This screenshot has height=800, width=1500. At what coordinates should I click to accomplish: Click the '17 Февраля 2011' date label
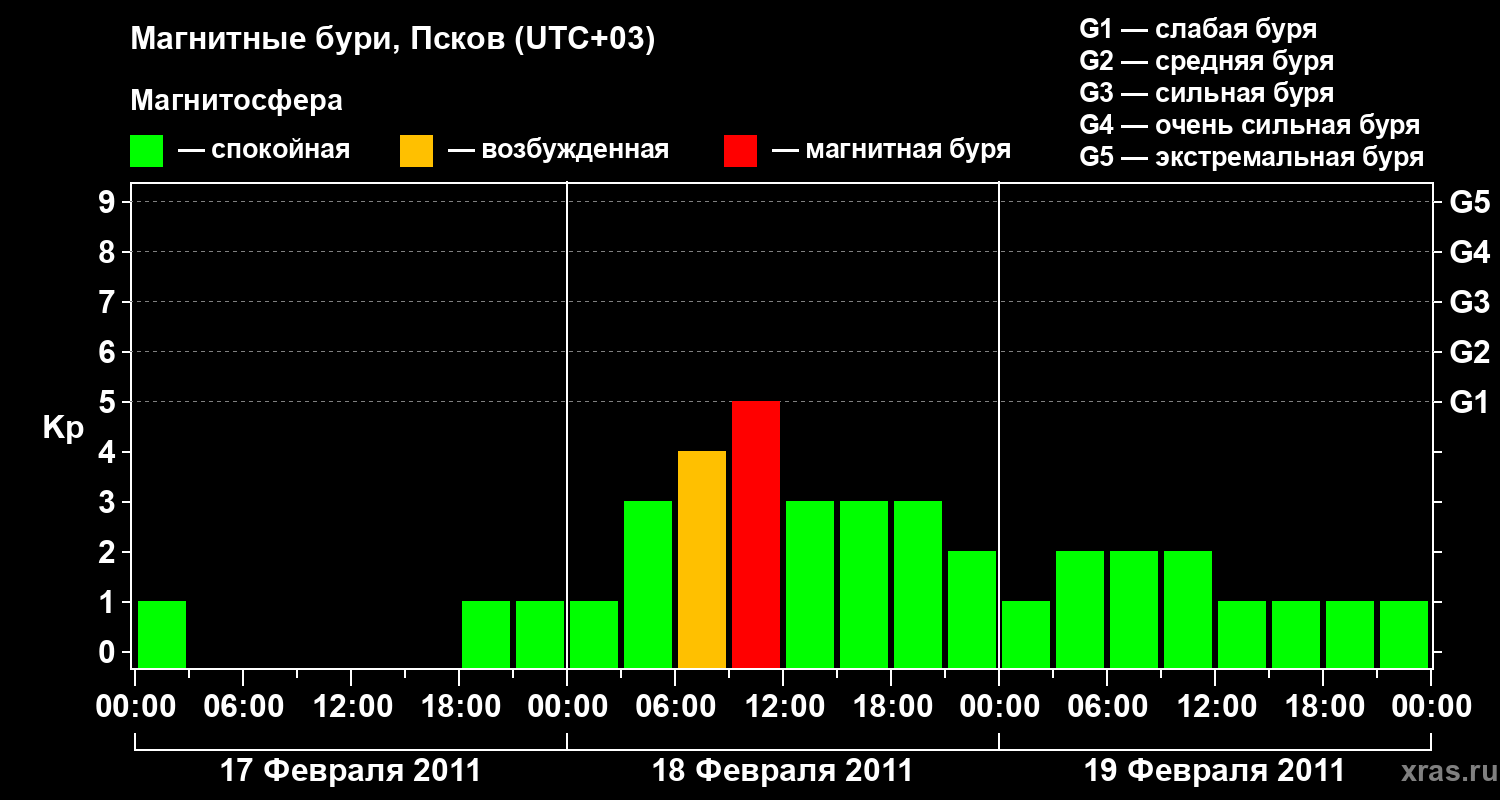pyautogui.click(x=350, y=771)
